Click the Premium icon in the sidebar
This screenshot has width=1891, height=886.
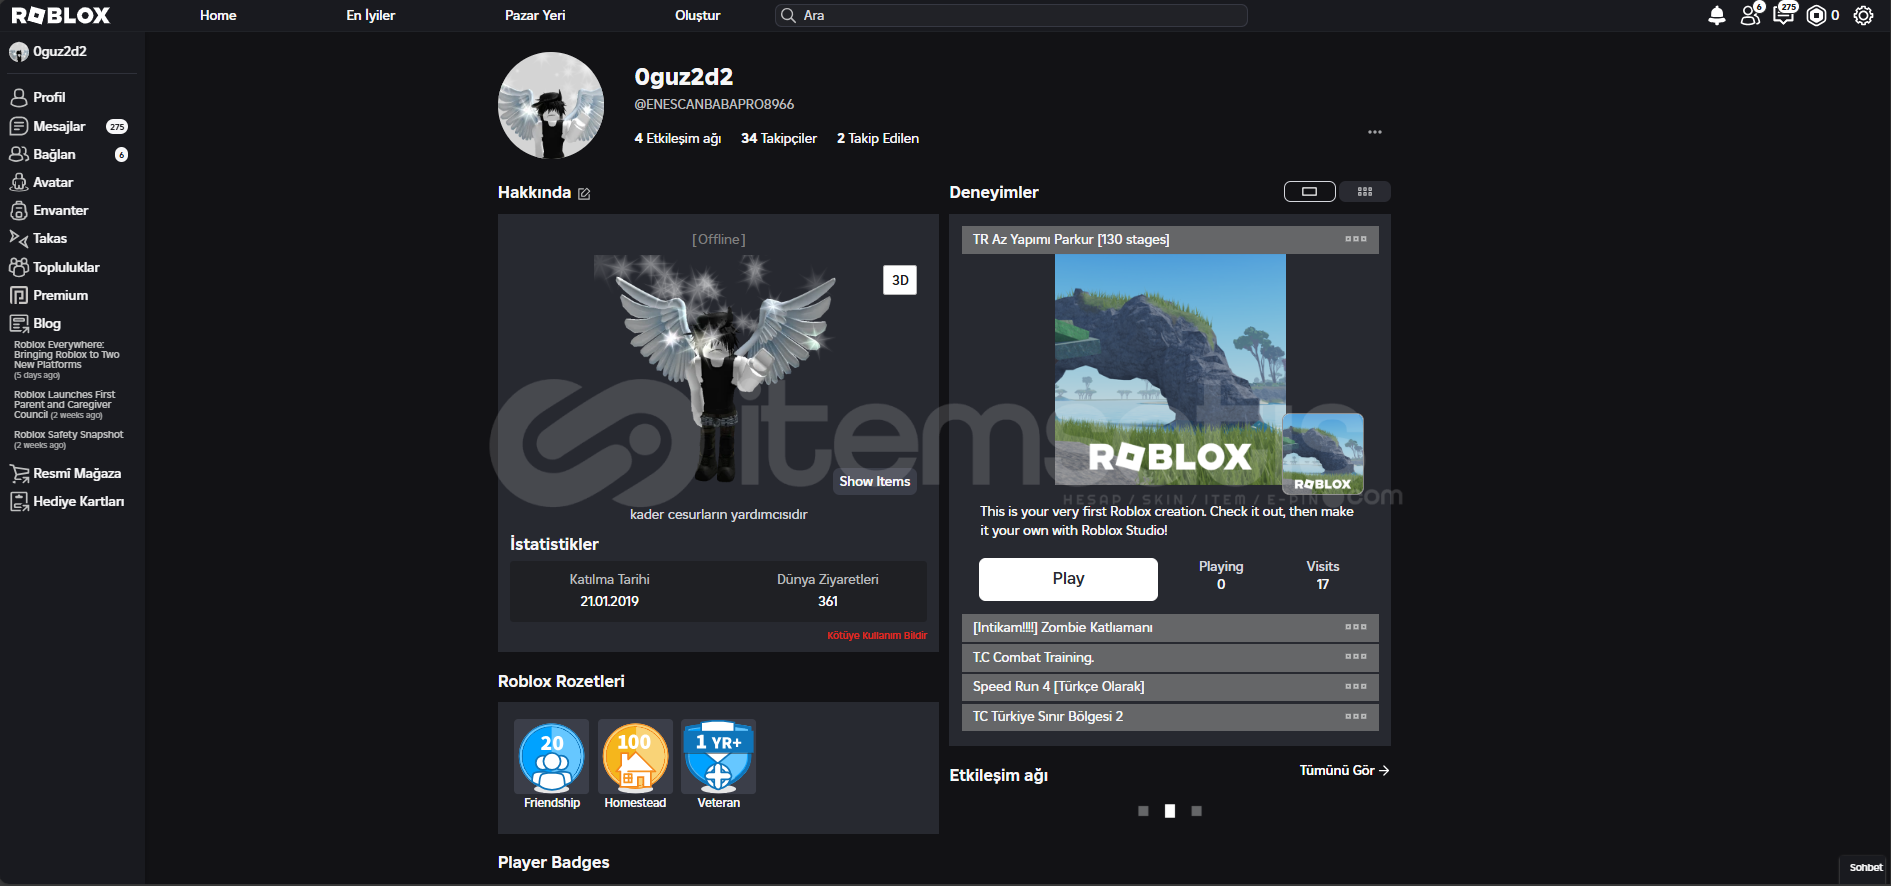coord(18,295)
